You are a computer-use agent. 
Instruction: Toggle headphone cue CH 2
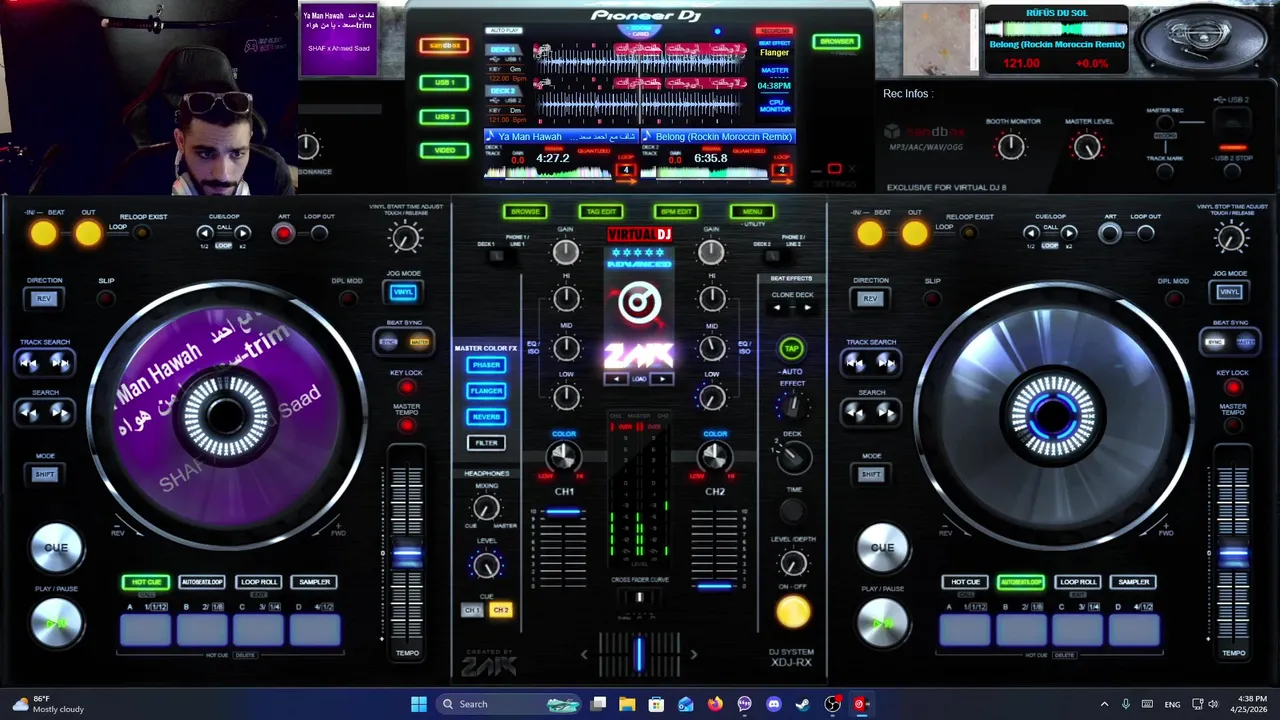(x=501, y=610)
